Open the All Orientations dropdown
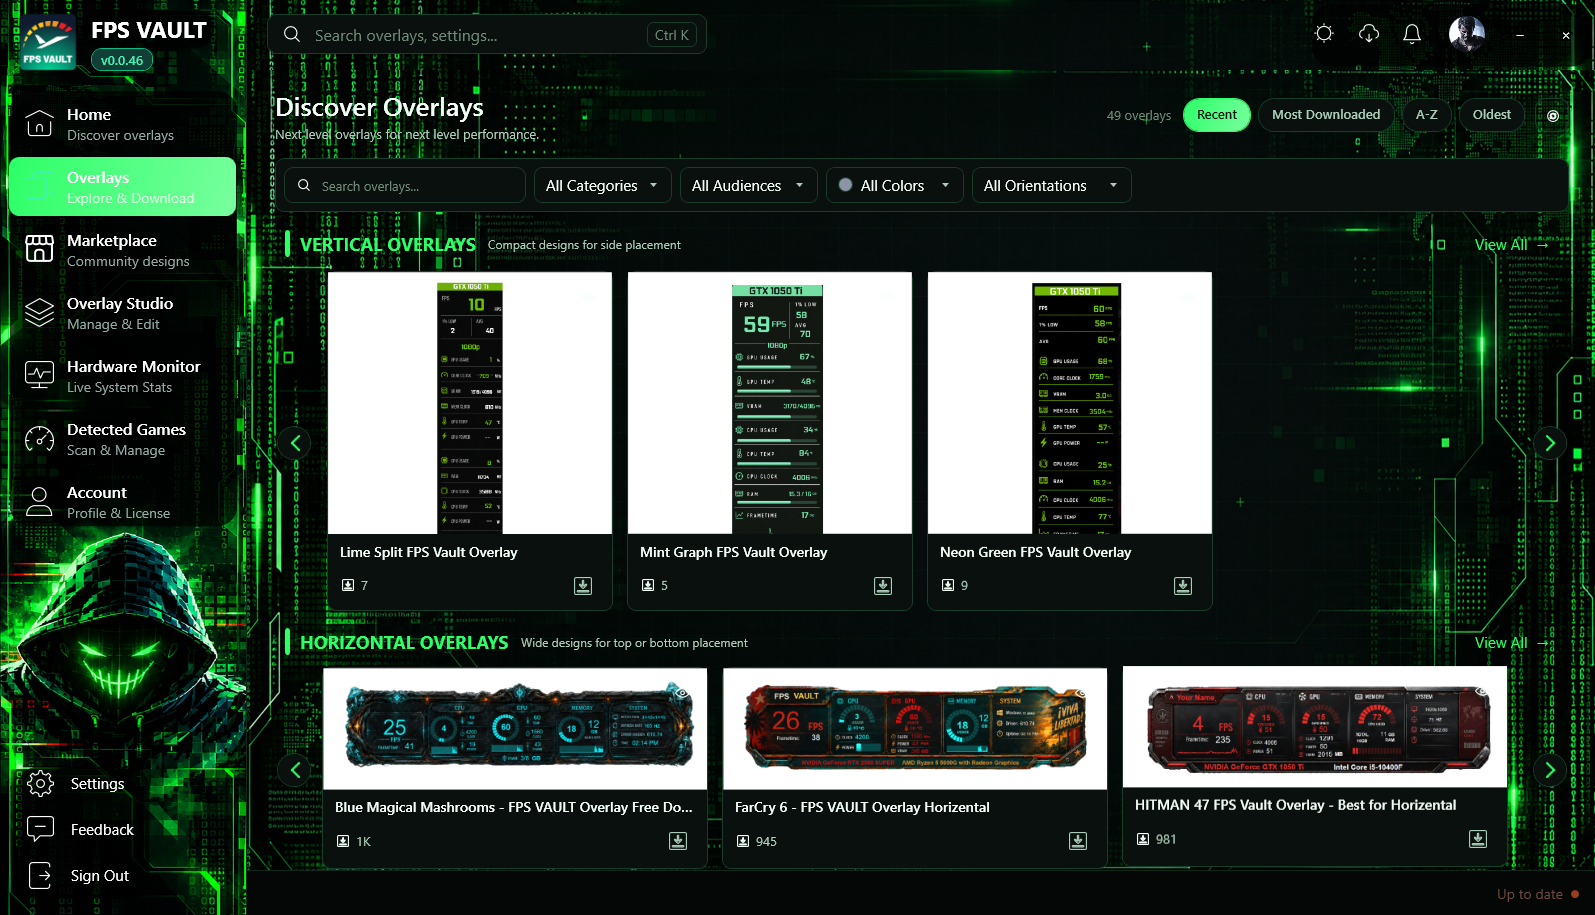Screen dimensions: 1595x915 [x=1051, y=185]
